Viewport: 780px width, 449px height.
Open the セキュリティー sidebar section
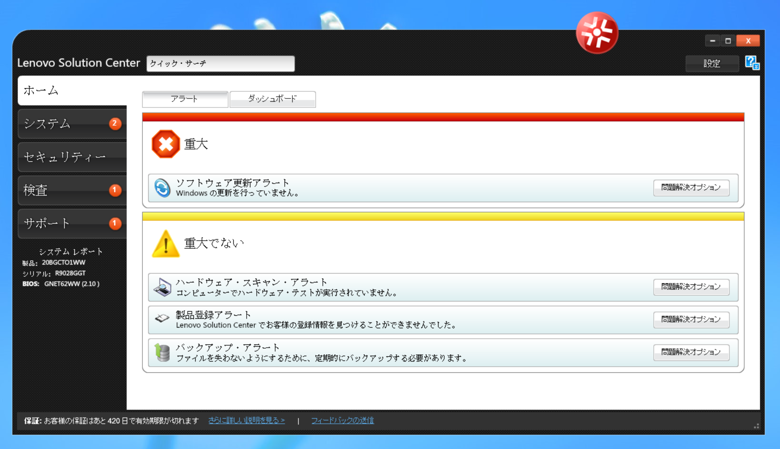click(x=72, y=157)
